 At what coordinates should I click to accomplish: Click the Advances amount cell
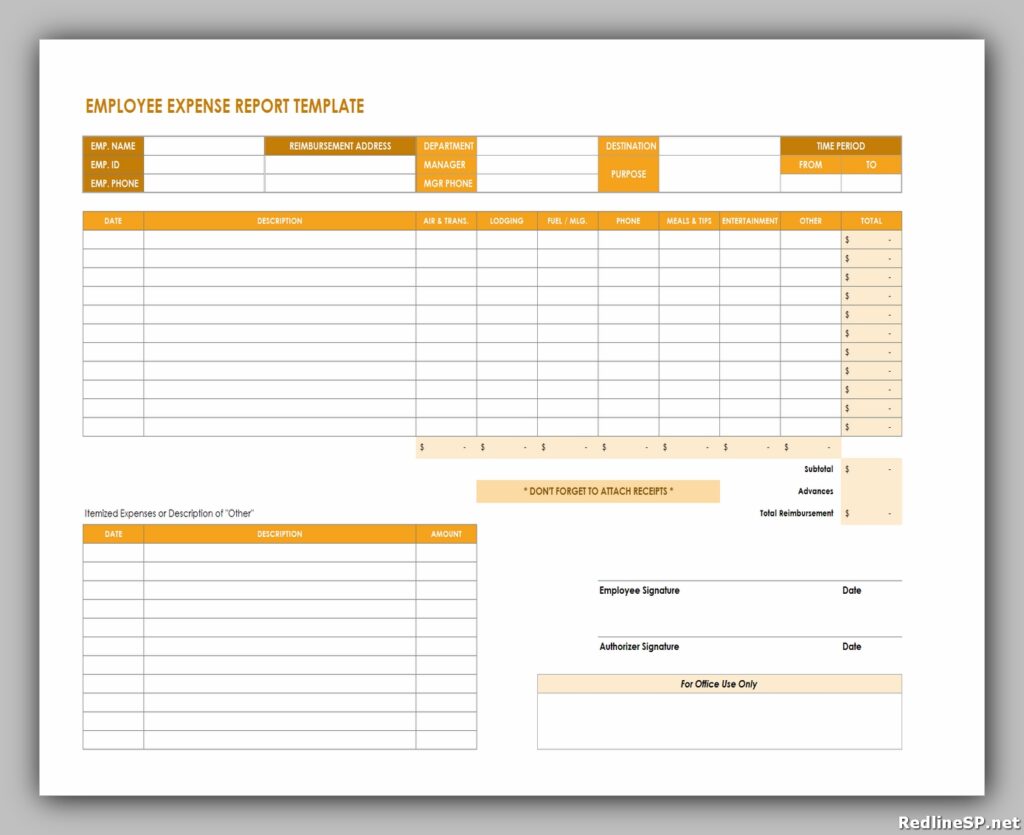coord(871,491)
